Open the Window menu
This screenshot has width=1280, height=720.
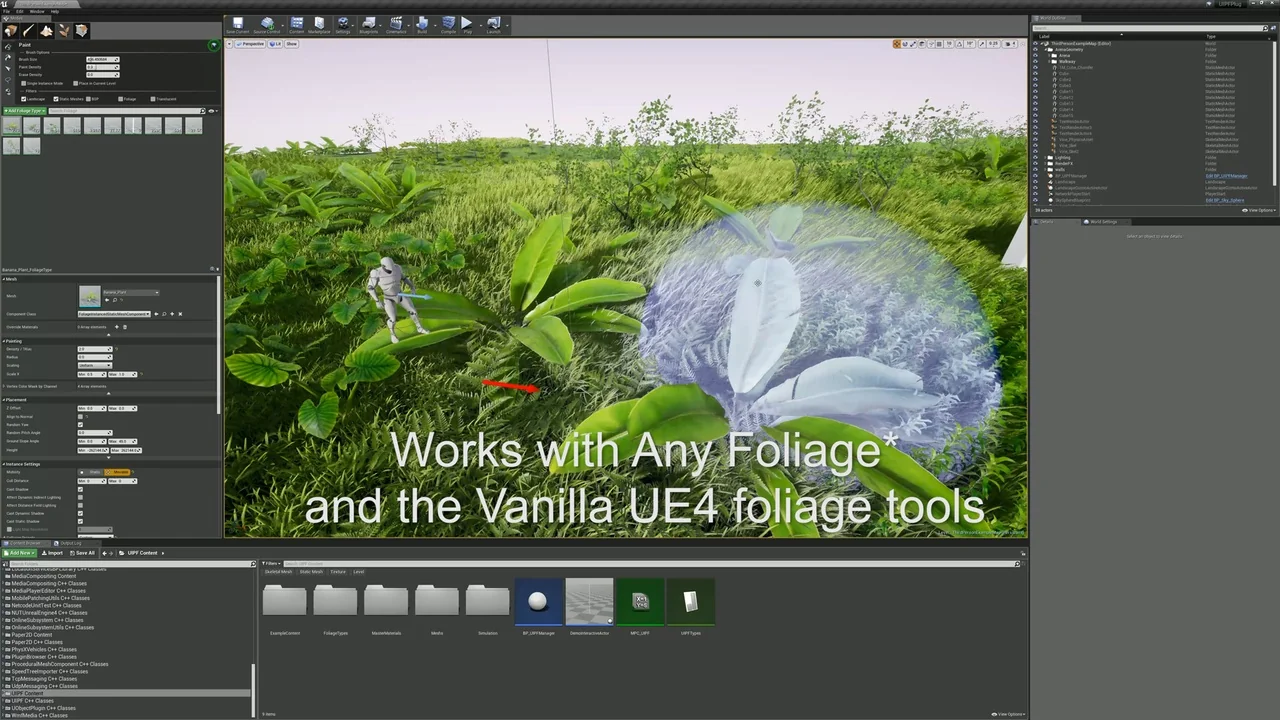click(36, 11)
